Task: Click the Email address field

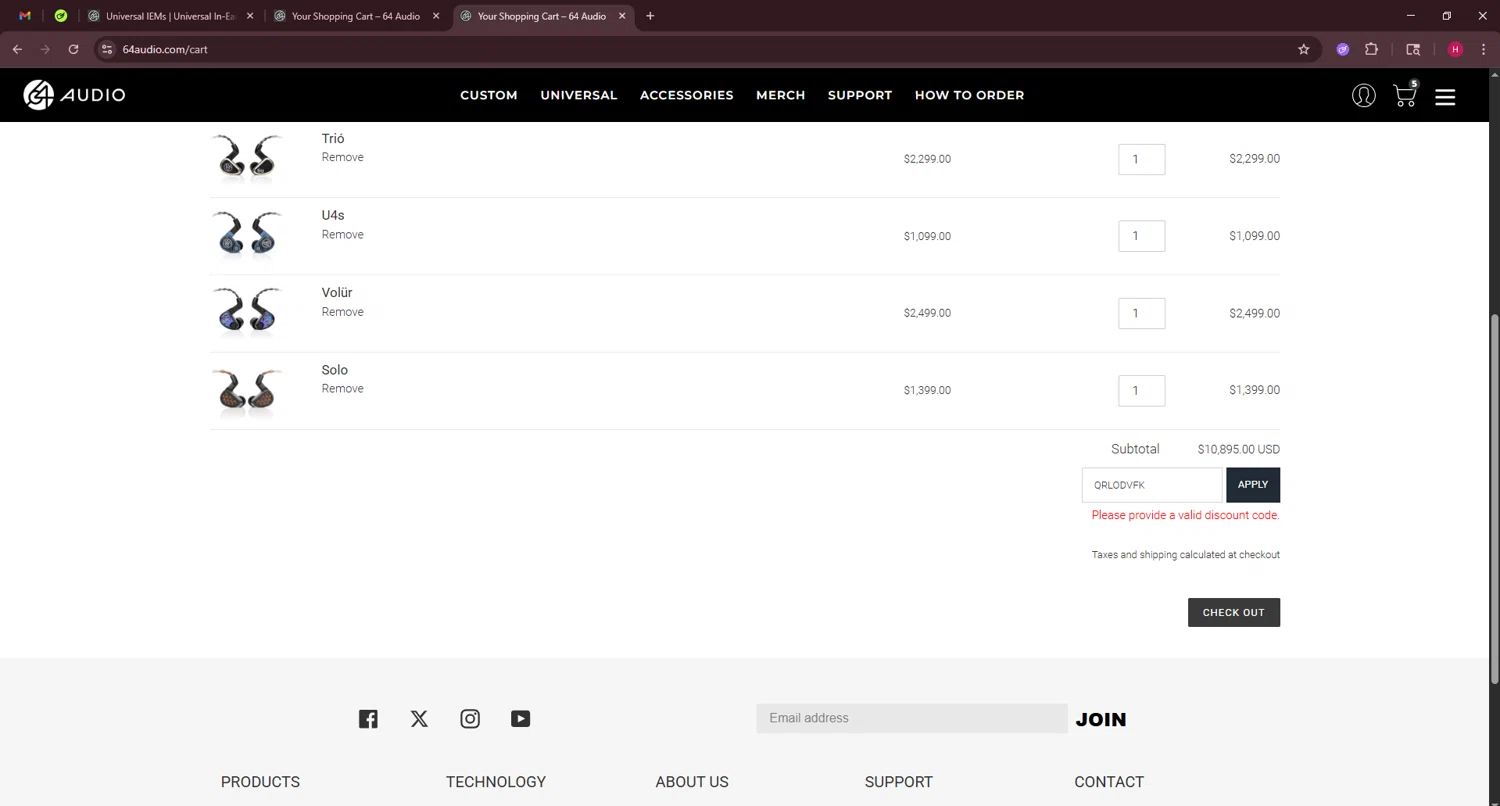Action: click(912, 718)
